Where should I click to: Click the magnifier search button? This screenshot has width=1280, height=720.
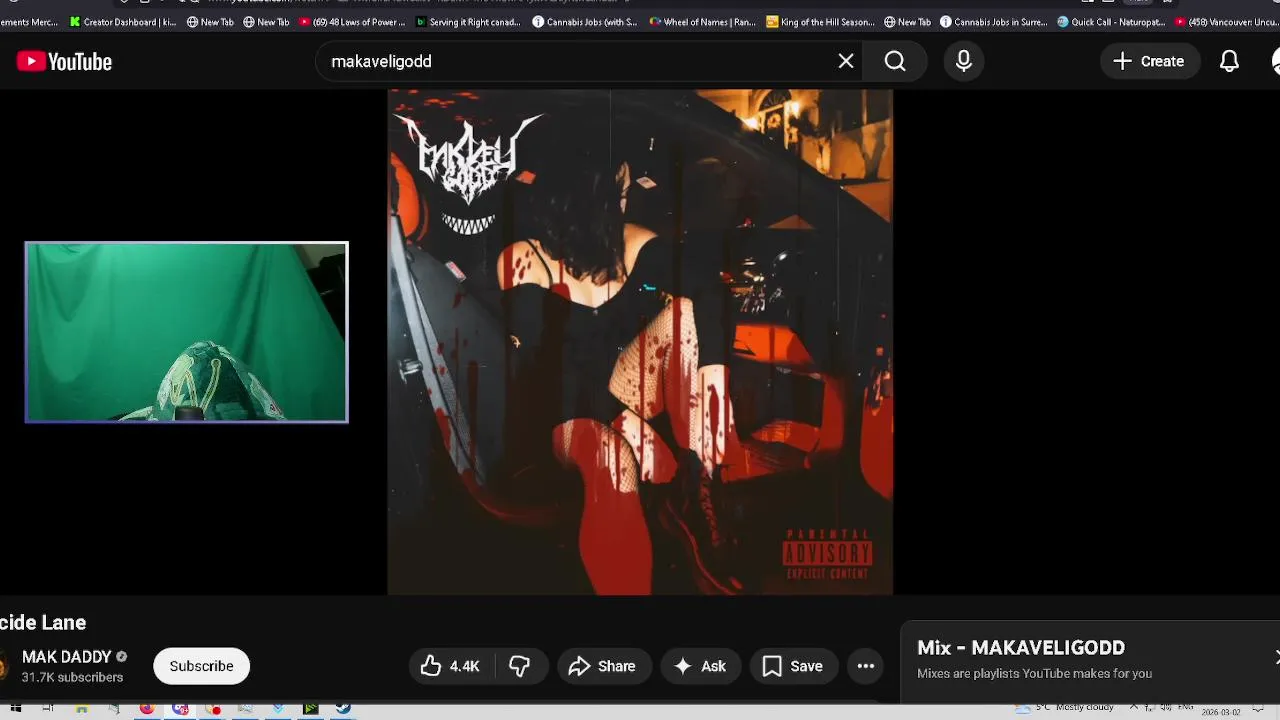(x=895, y=61)
